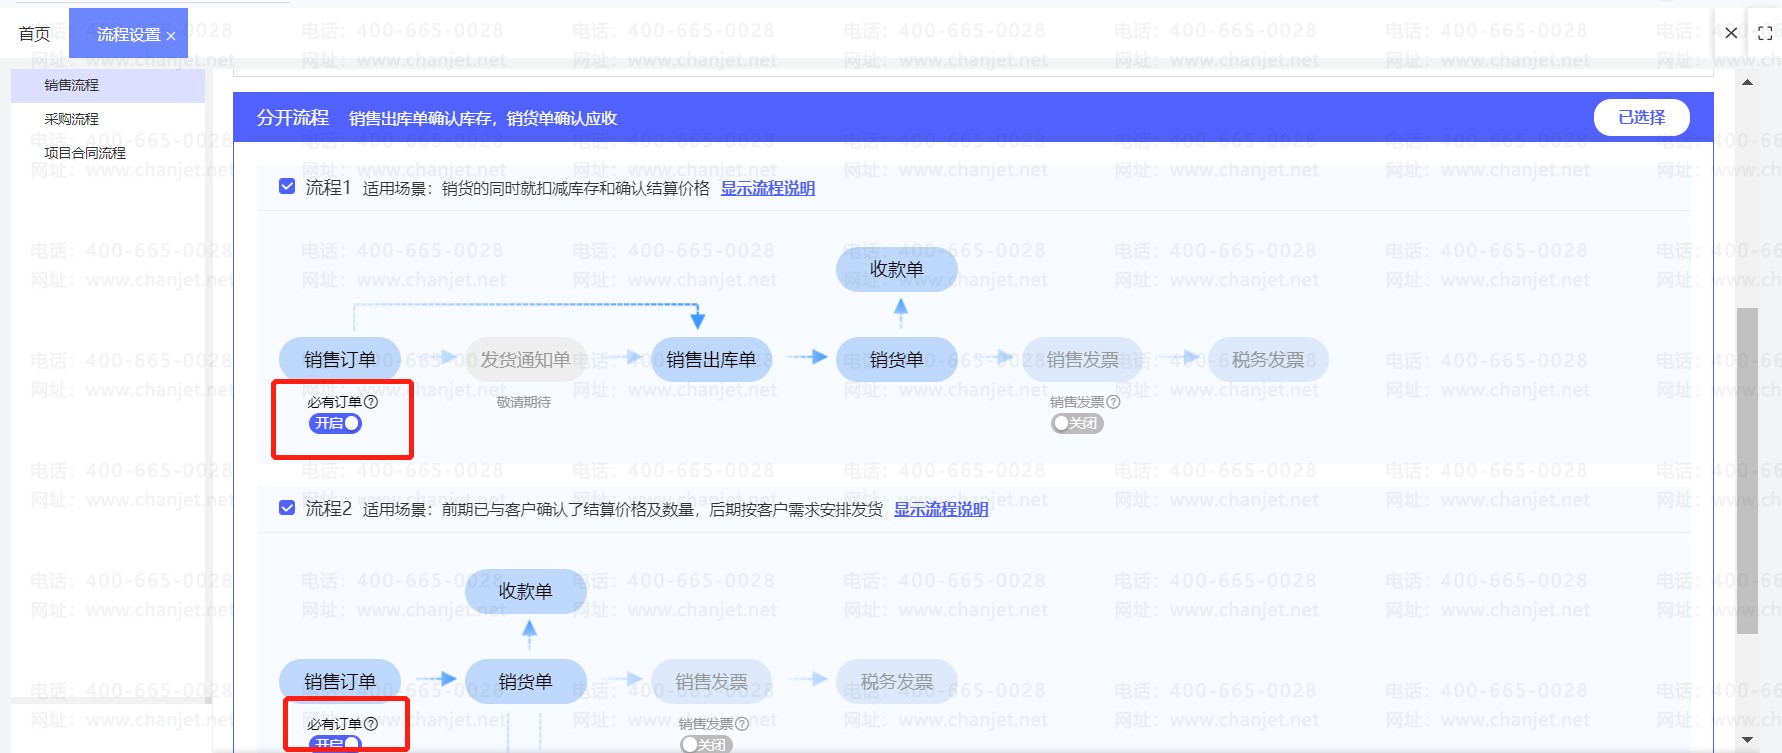Image resolution: width=1782 pixels, height=753 pixels.
Task: Click the 销售订单 node in 流程1
Action: pos(339,360)
